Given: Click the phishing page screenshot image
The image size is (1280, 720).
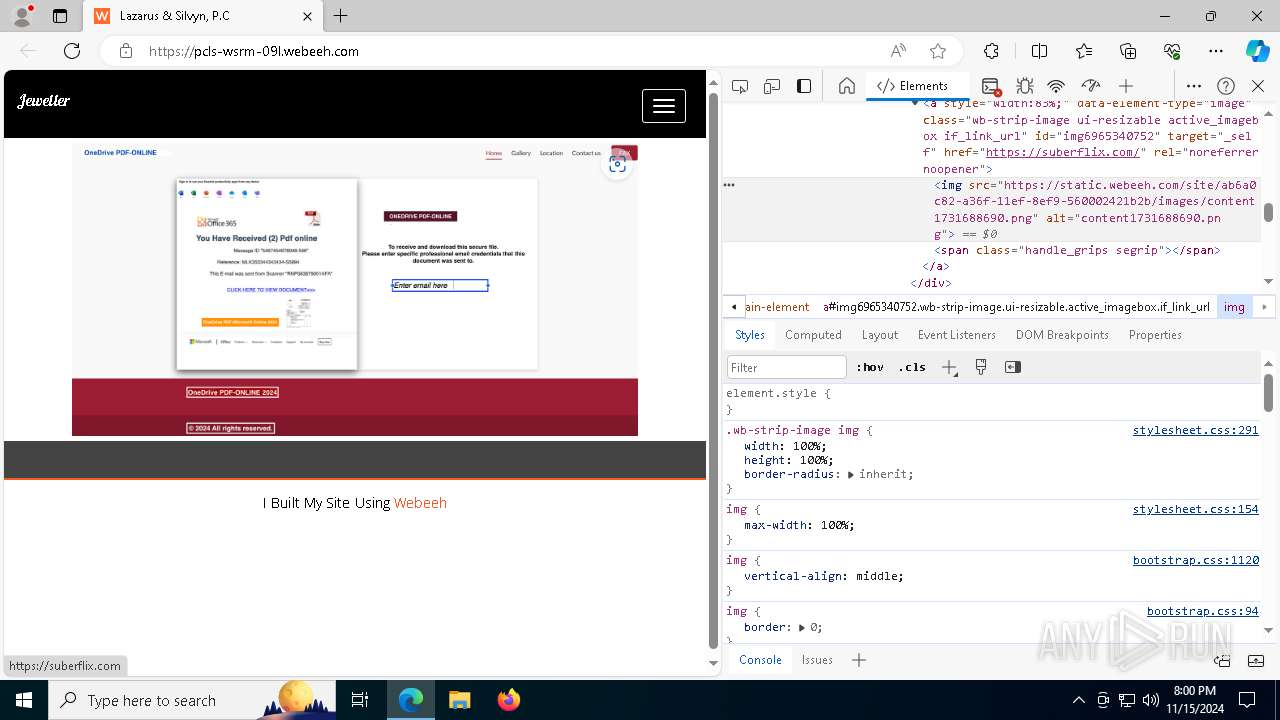Looking at the screenshot, I should (x=355, y=290).
